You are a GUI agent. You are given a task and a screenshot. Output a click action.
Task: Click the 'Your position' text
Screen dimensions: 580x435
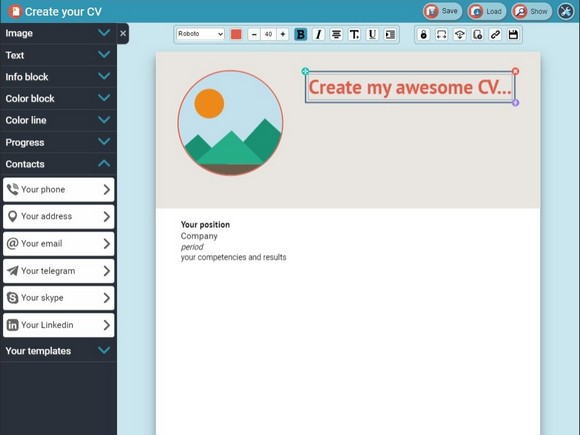pos(205,225)
